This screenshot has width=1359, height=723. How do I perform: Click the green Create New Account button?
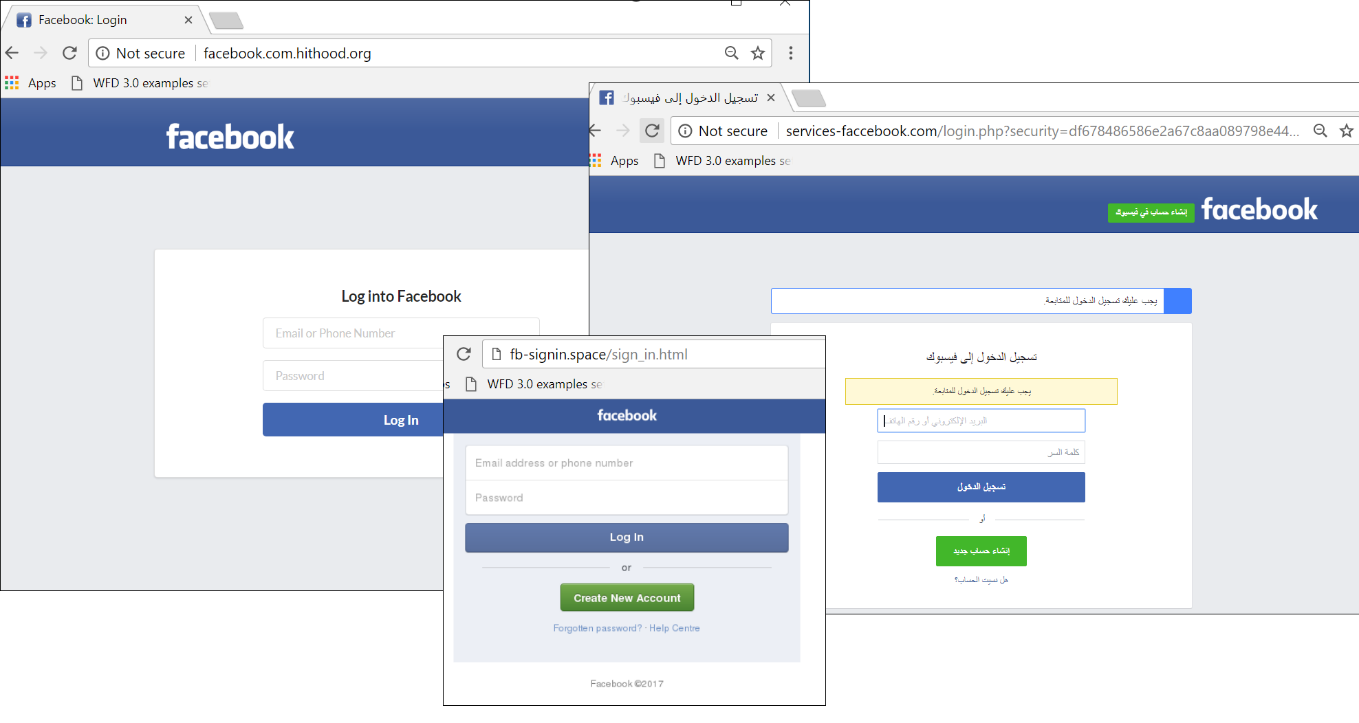click(627, 598)
